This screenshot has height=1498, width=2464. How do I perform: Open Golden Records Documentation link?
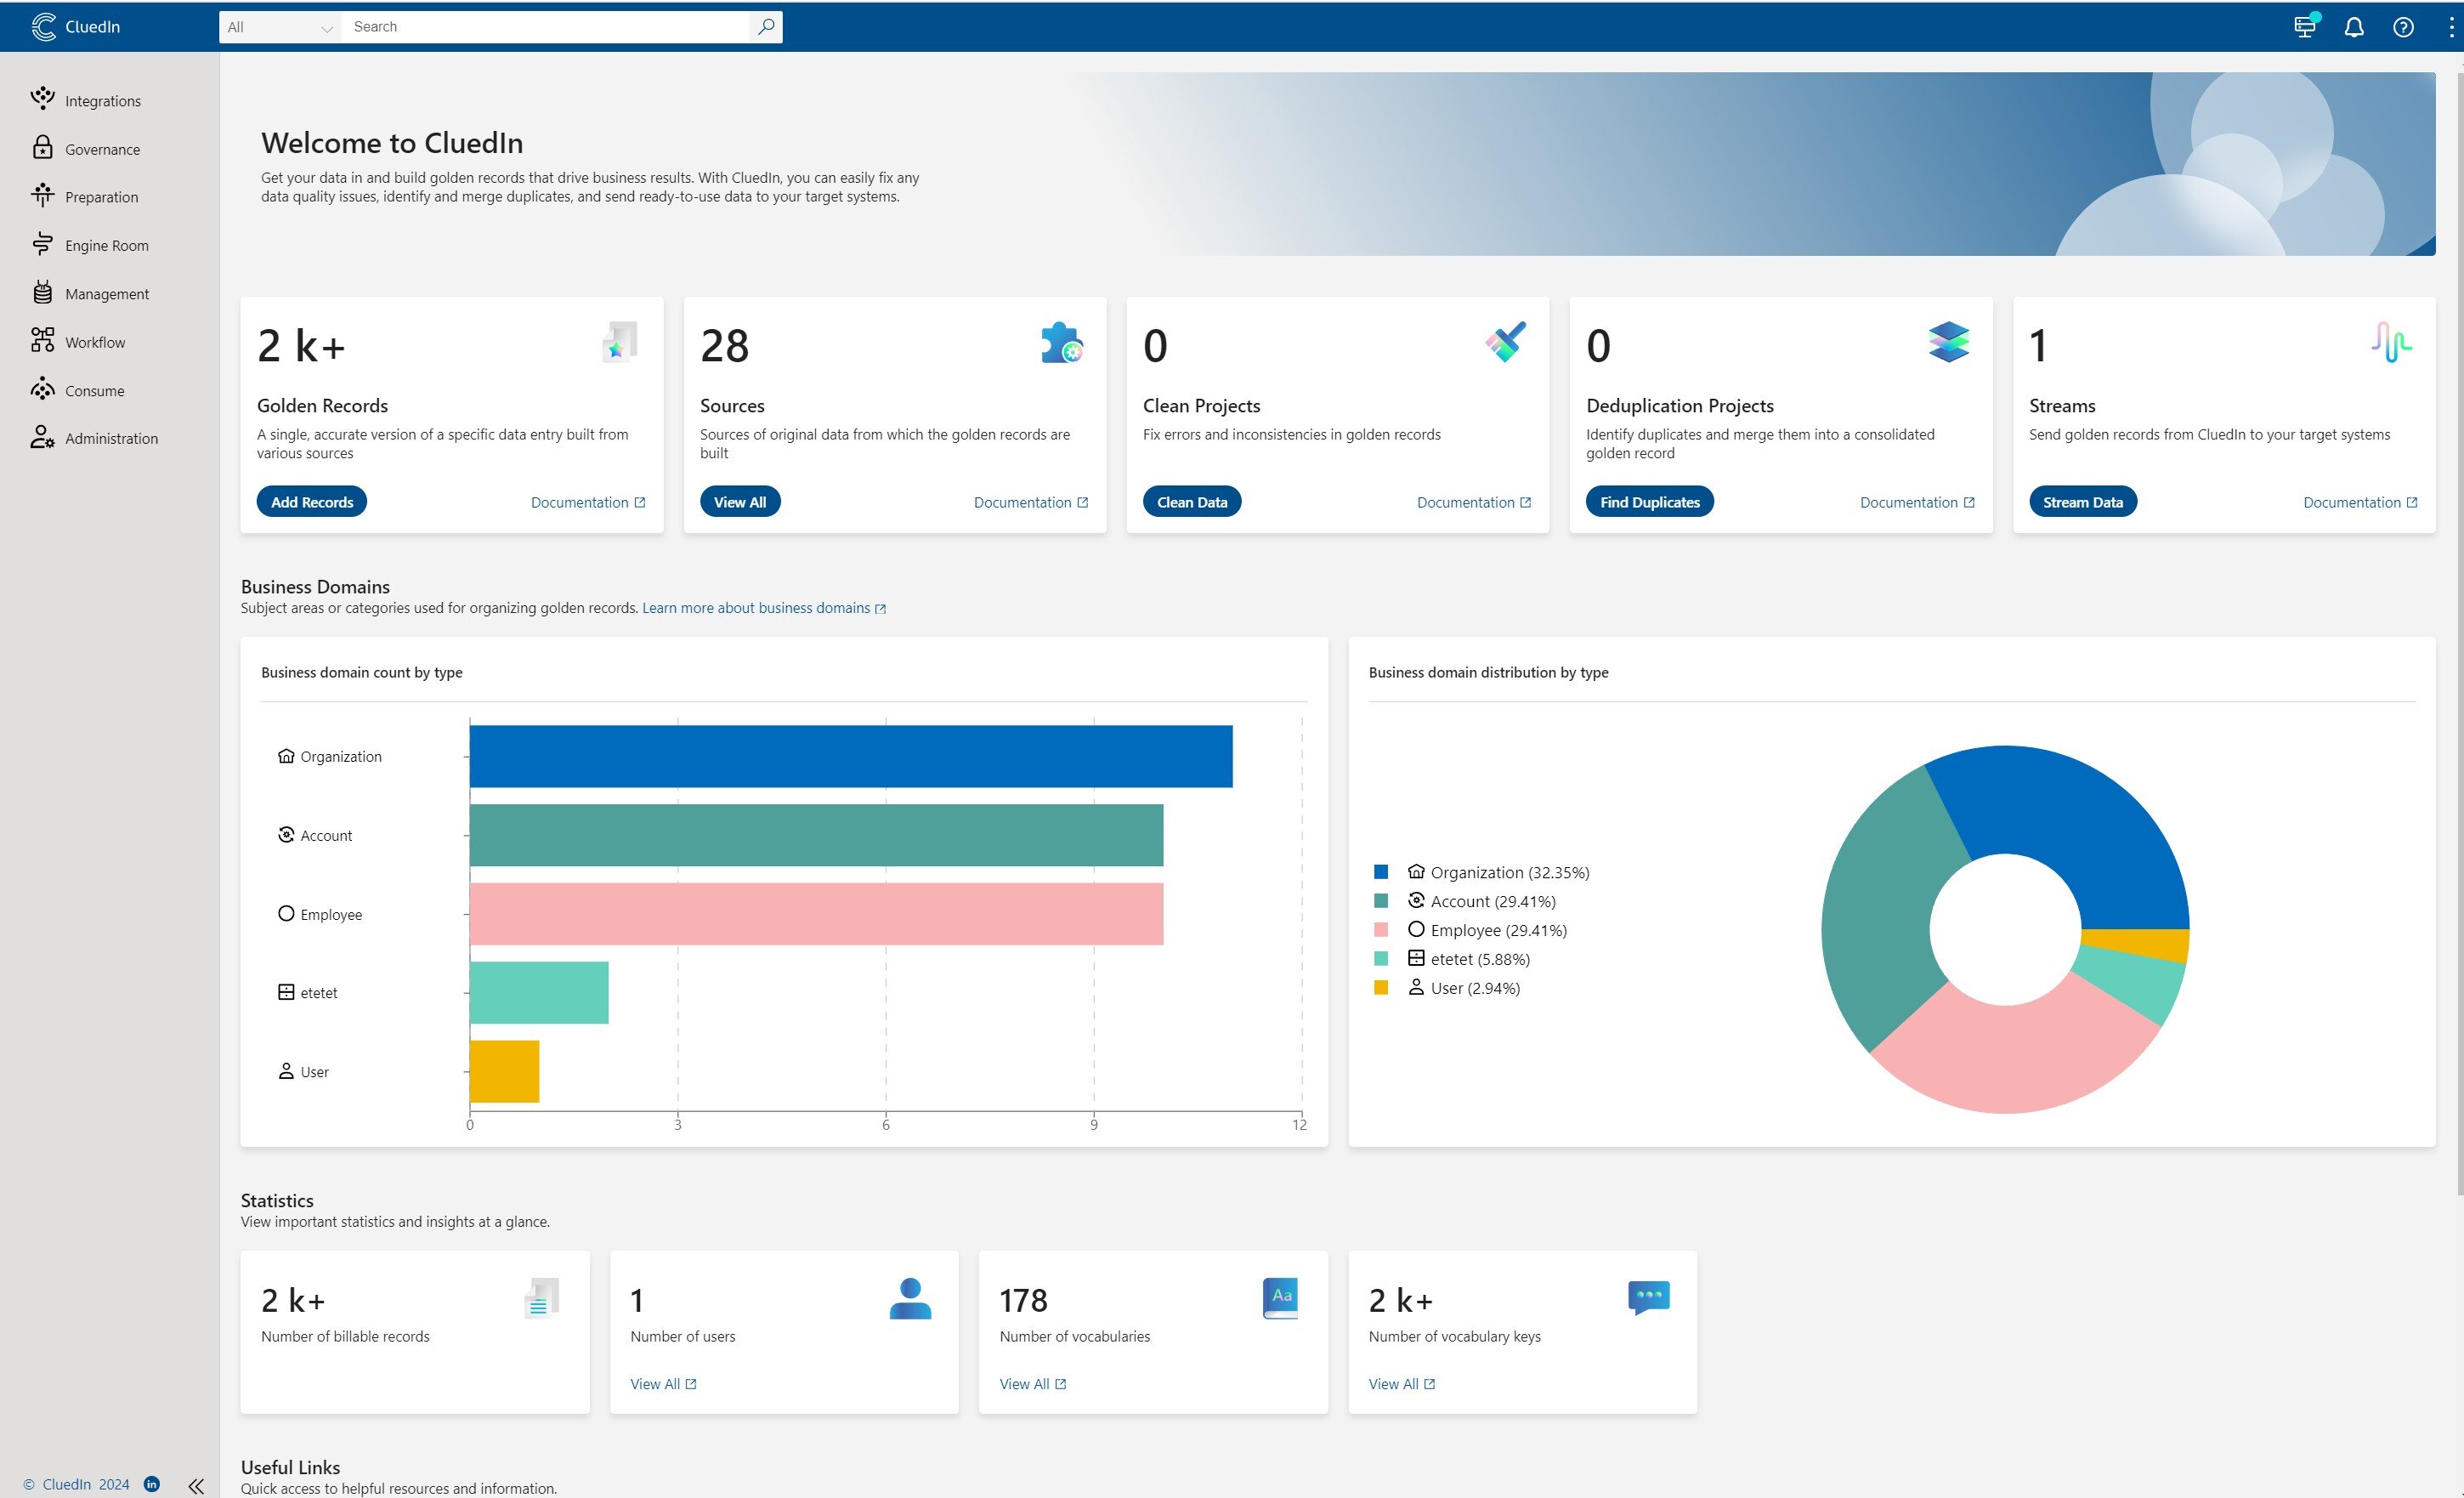tap(588, 502)
